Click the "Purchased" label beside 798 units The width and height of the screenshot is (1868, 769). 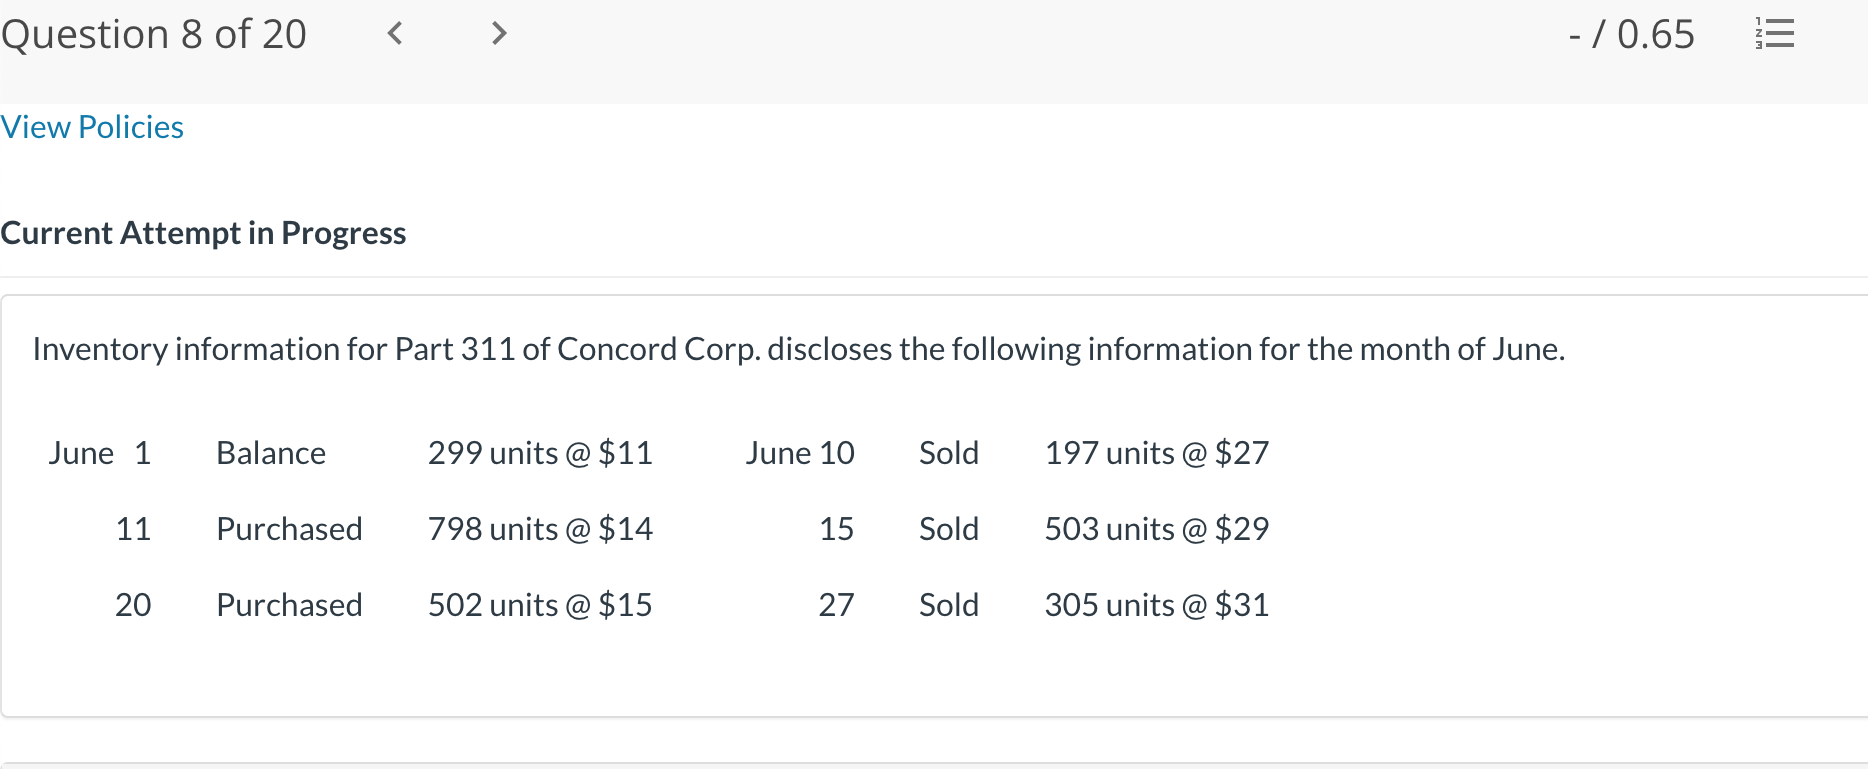tap(289, 529)
